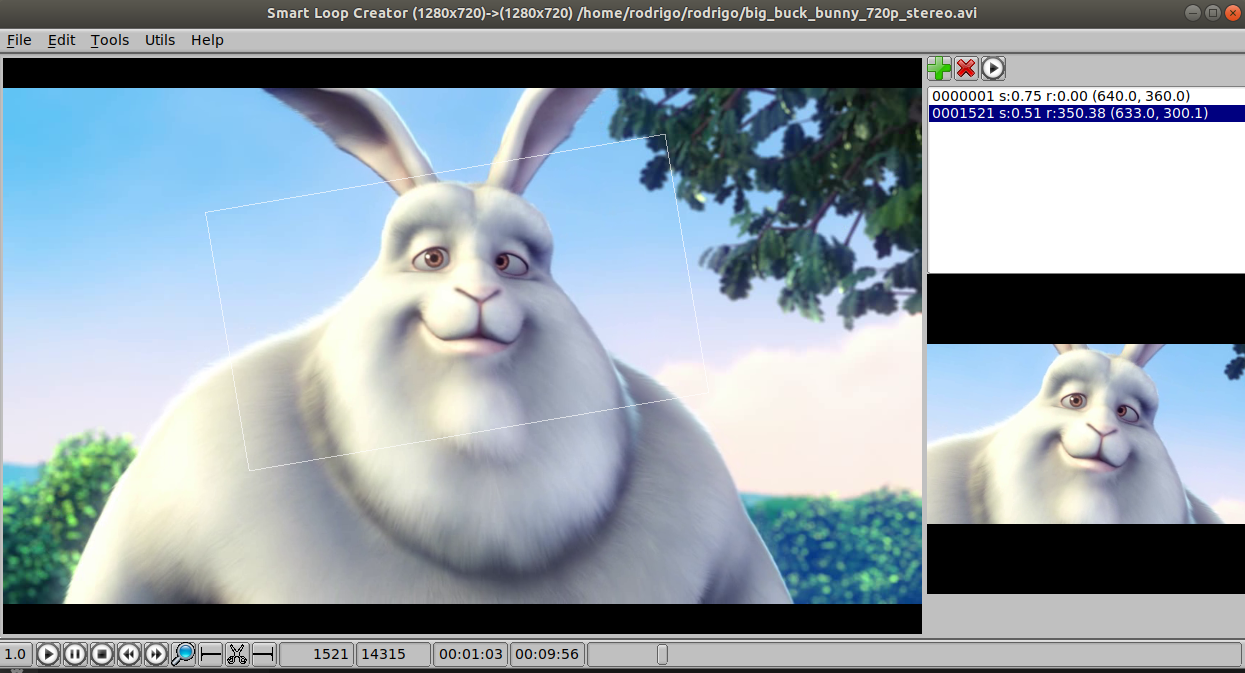Select keyframe row 0000001 s:0.75
Viewport: 1245px width, 673px height.
point(1086,96)
